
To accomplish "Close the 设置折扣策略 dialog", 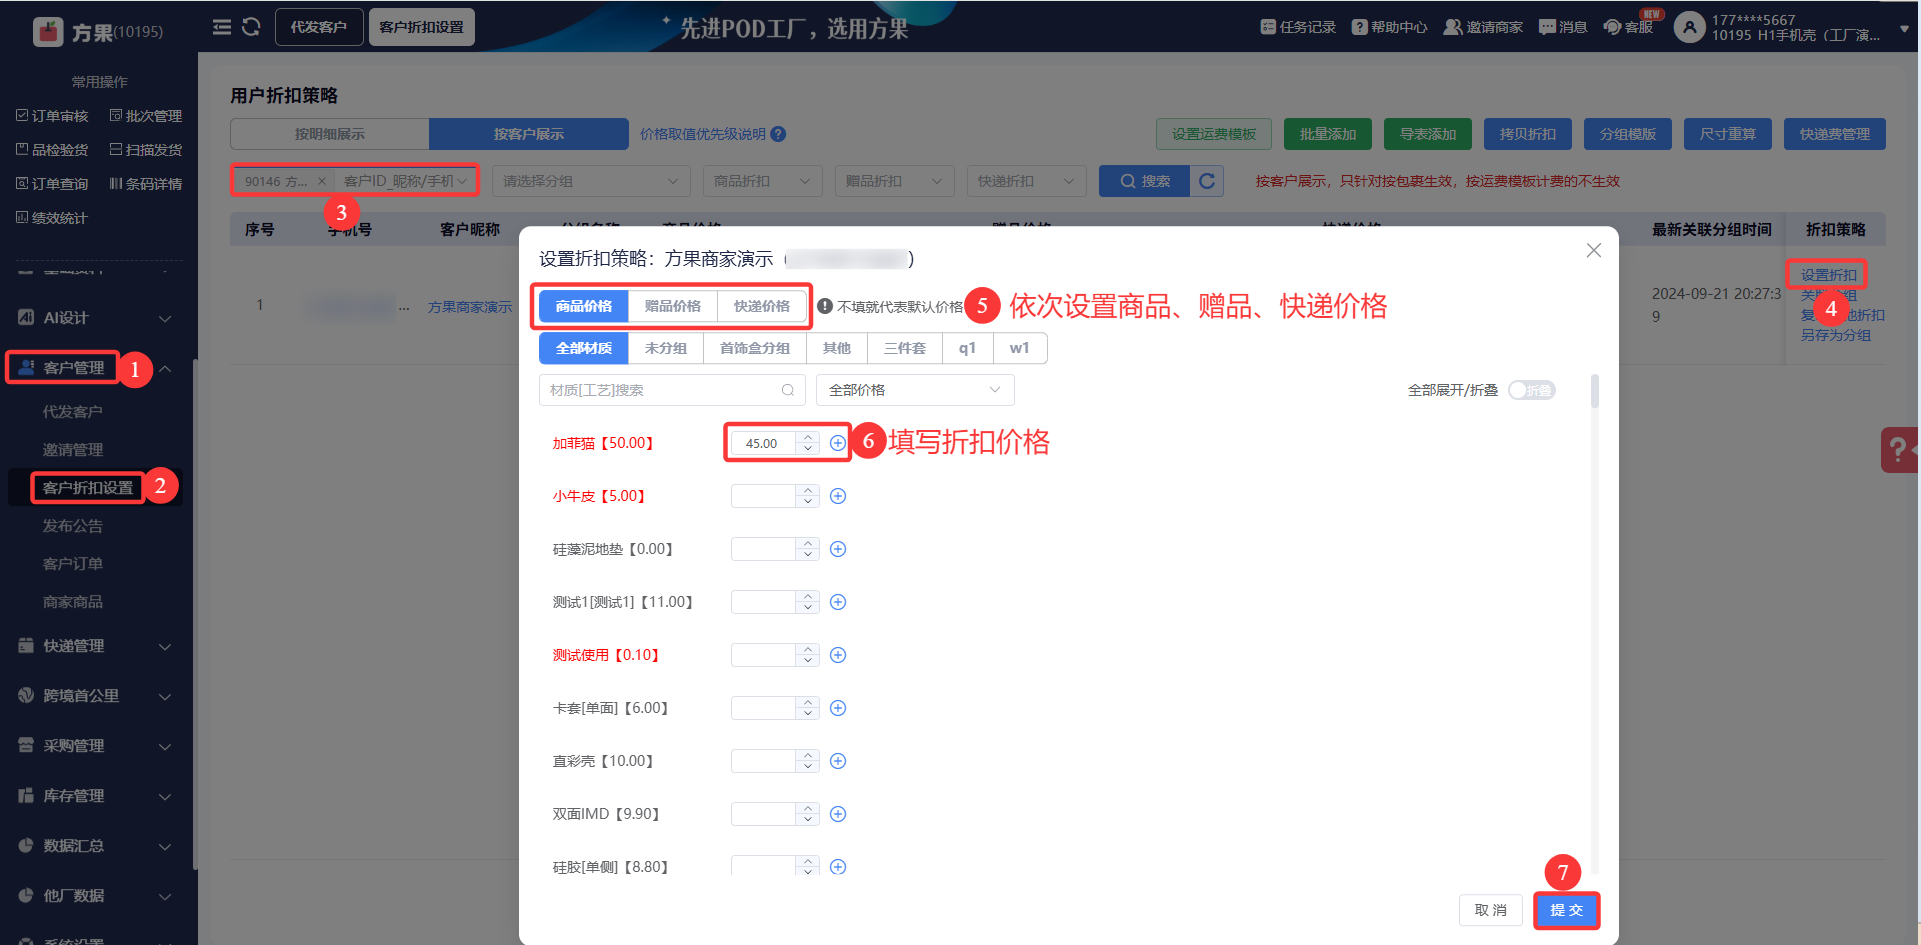I will click(x=1594, y=250).
